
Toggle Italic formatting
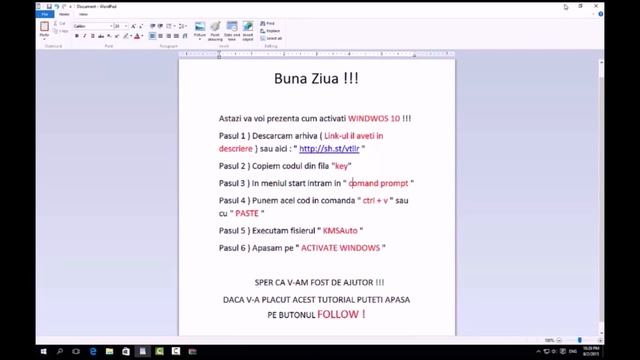click(84, 36)
